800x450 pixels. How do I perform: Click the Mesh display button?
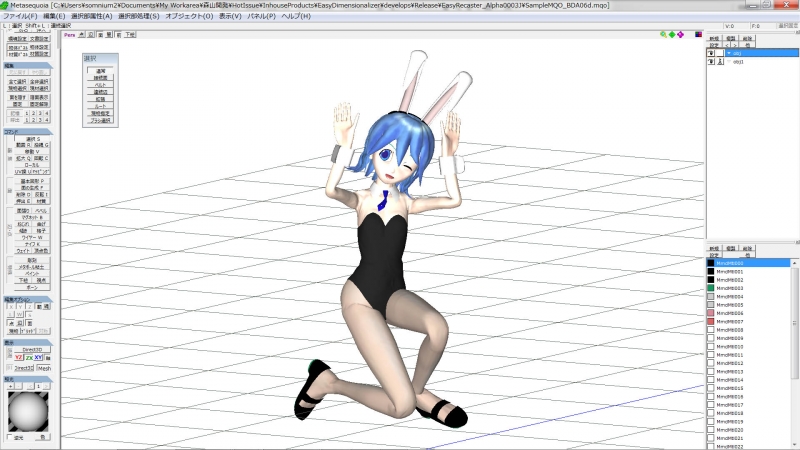[x=44, y=368]
